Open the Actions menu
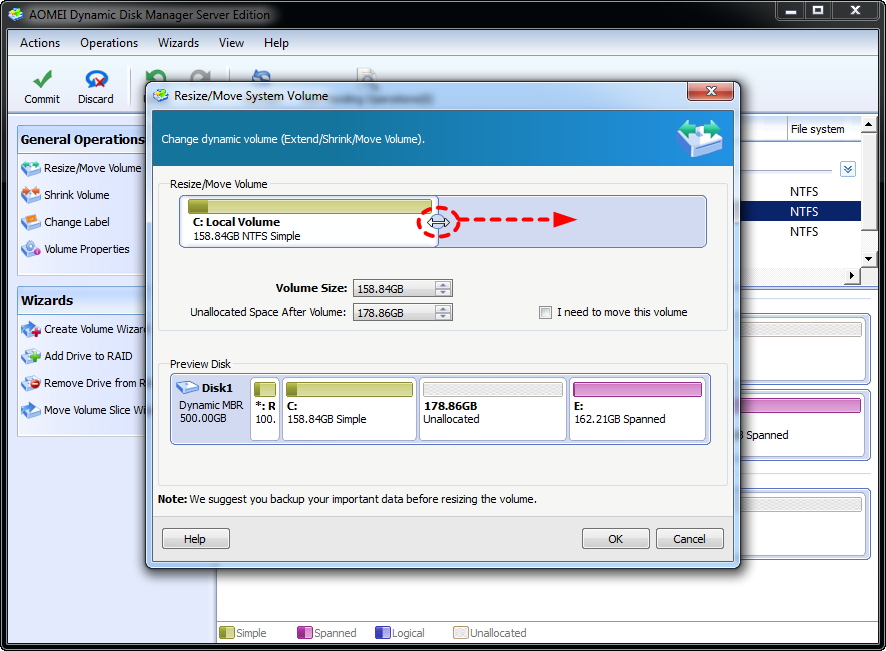This screenshot has height=651, width=886. [40, 43]
